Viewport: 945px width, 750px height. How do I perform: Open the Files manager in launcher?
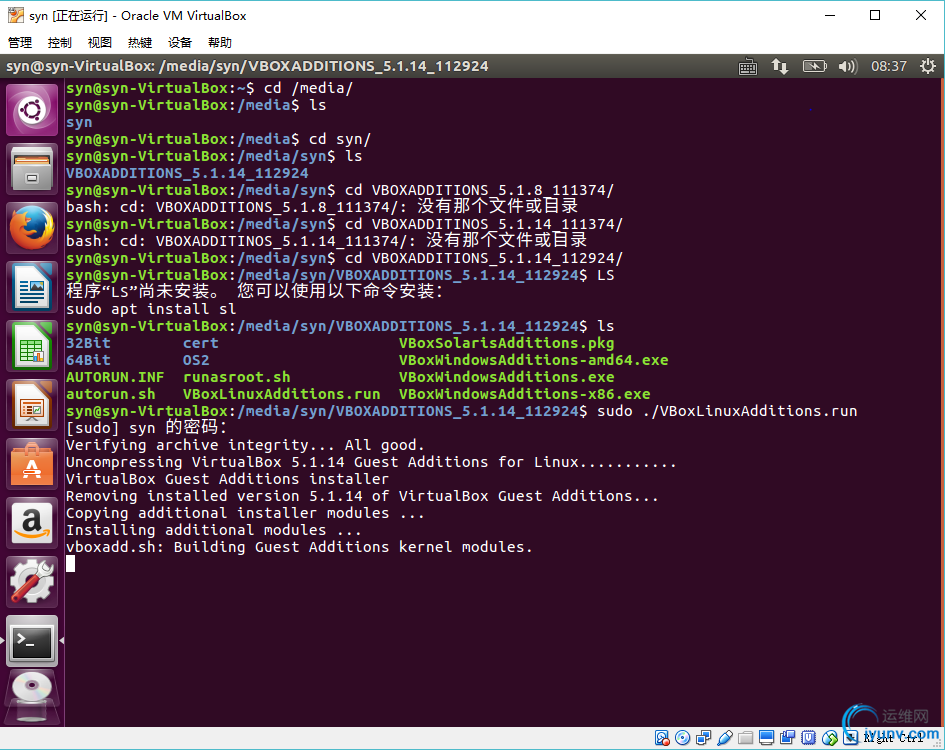(32, 169)
